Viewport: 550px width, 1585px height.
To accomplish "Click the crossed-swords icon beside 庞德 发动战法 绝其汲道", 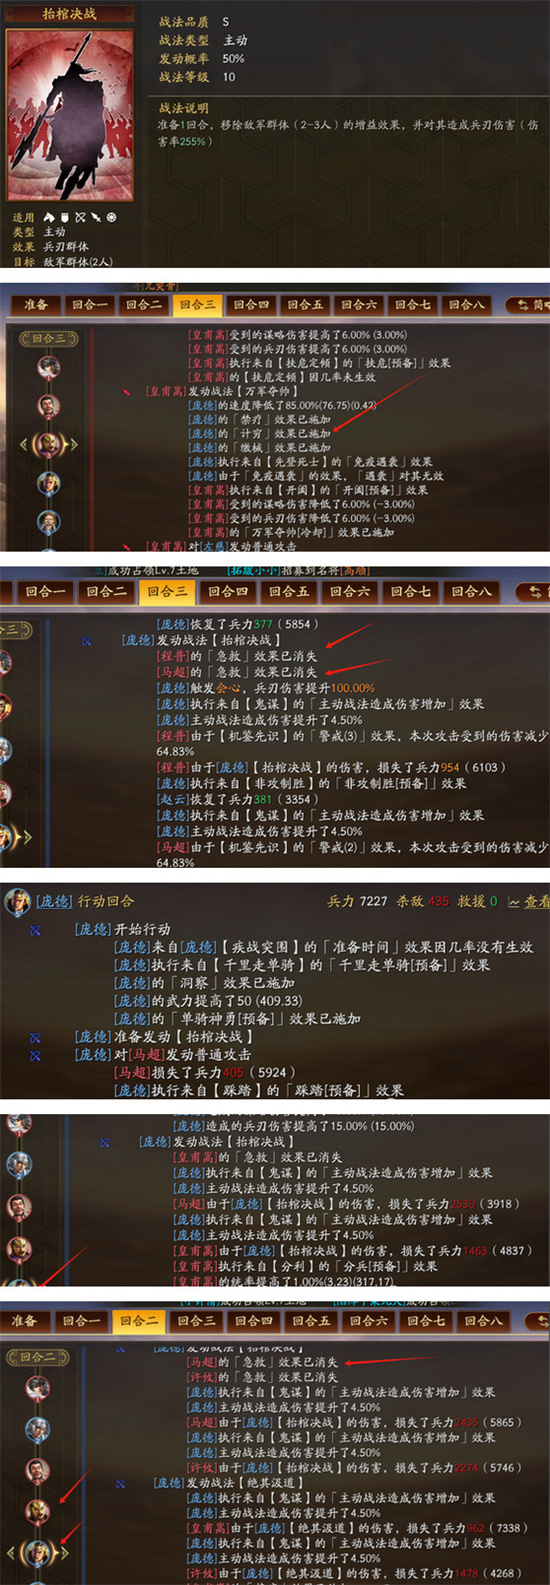I will 120,1483.
